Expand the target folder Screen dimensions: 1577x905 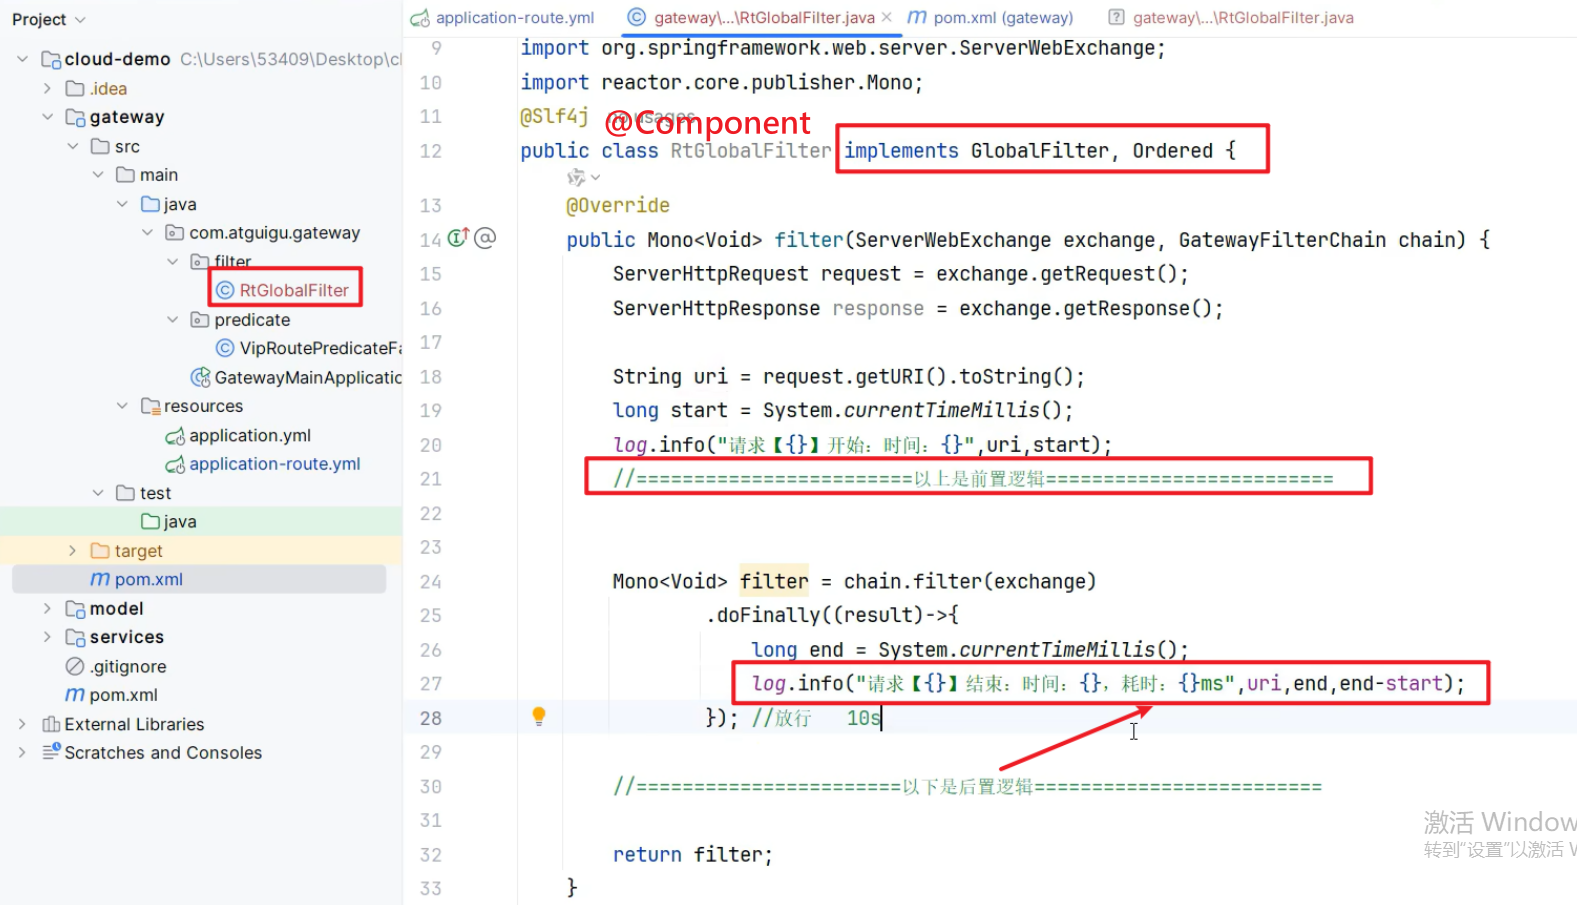tap(72, 551)
